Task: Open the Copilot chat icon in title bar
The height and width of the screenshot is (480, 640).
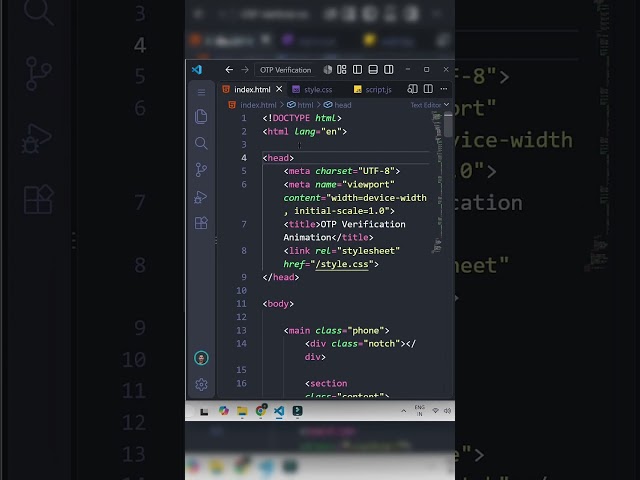Action: tap(328, 70)
